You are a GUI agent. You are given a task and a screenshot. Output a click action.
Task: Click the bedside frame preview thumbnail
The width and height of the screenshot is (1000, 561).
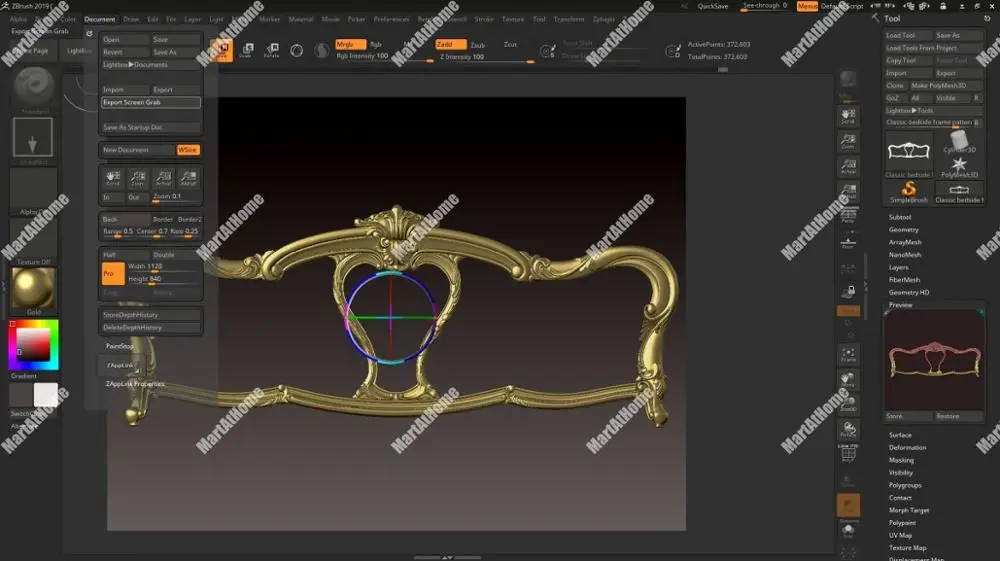(x=934, y=359)
